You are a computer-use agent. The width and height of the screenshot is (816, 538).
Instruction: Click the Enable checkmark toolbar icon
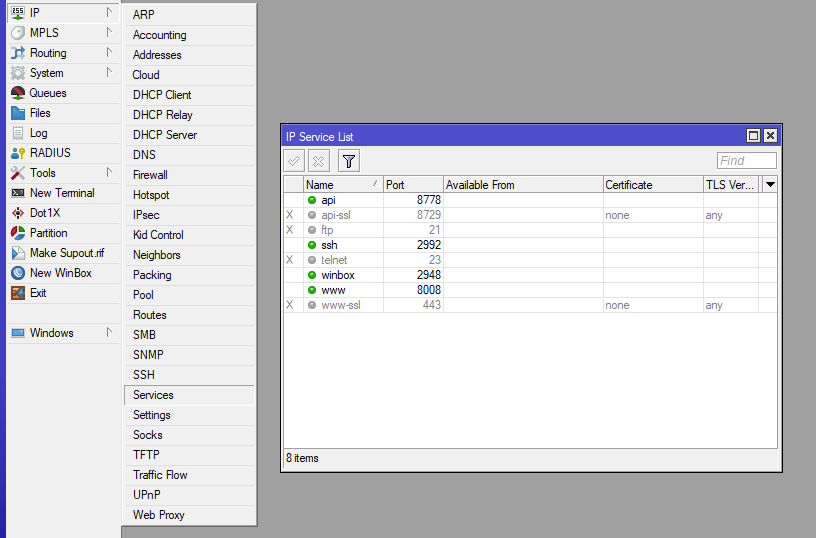(294, 161)
